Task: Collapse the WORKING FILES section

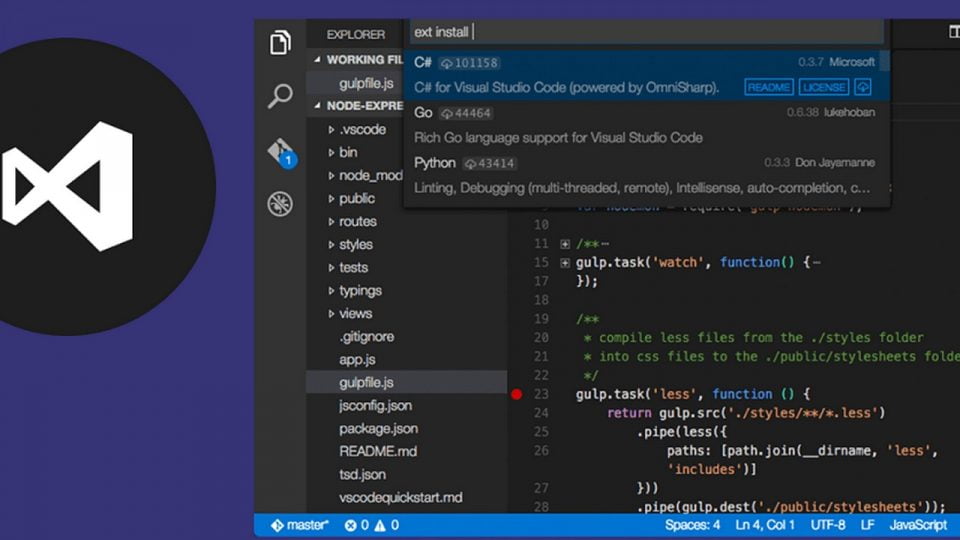Action: [x=317, y=59]
